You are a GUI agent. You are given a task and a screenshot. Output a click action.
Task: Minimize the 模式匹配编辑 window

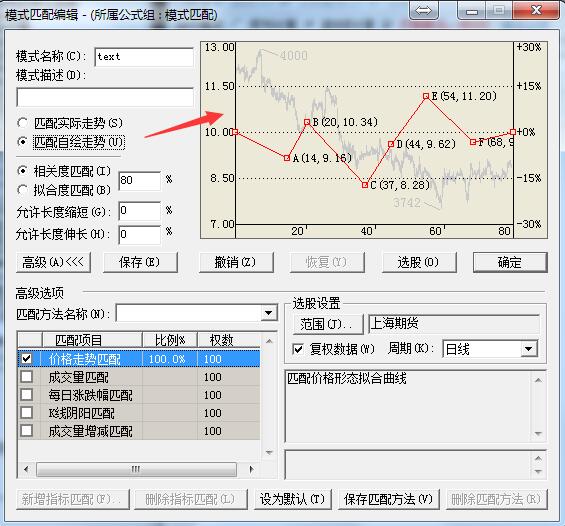472,10
